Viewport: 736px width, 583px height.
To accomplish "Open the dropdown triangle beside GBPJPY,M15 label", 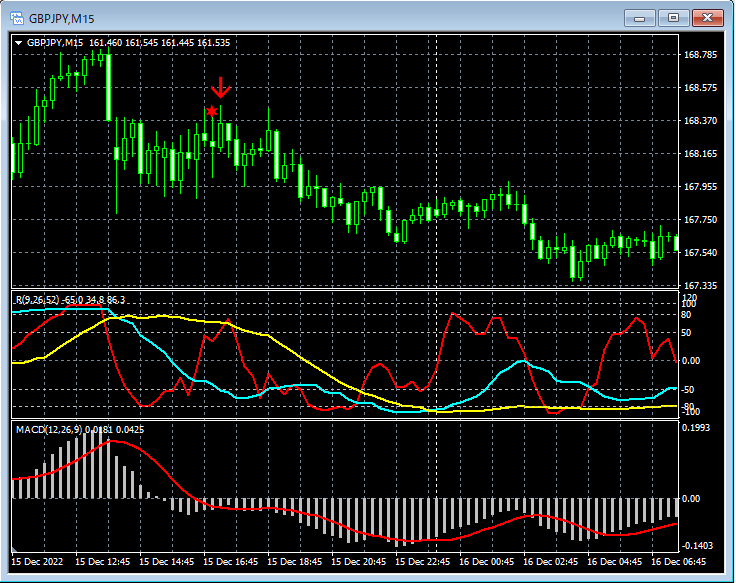I will [18, 43].
